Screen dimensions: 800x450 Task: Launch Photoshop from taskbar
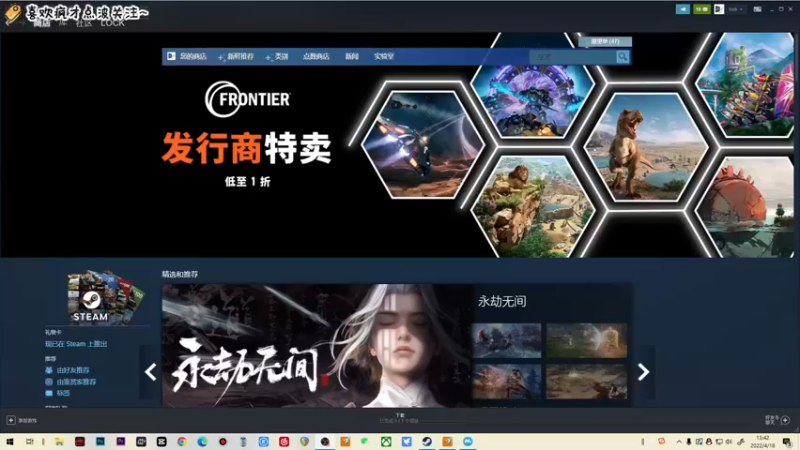[x=100, y=441]
